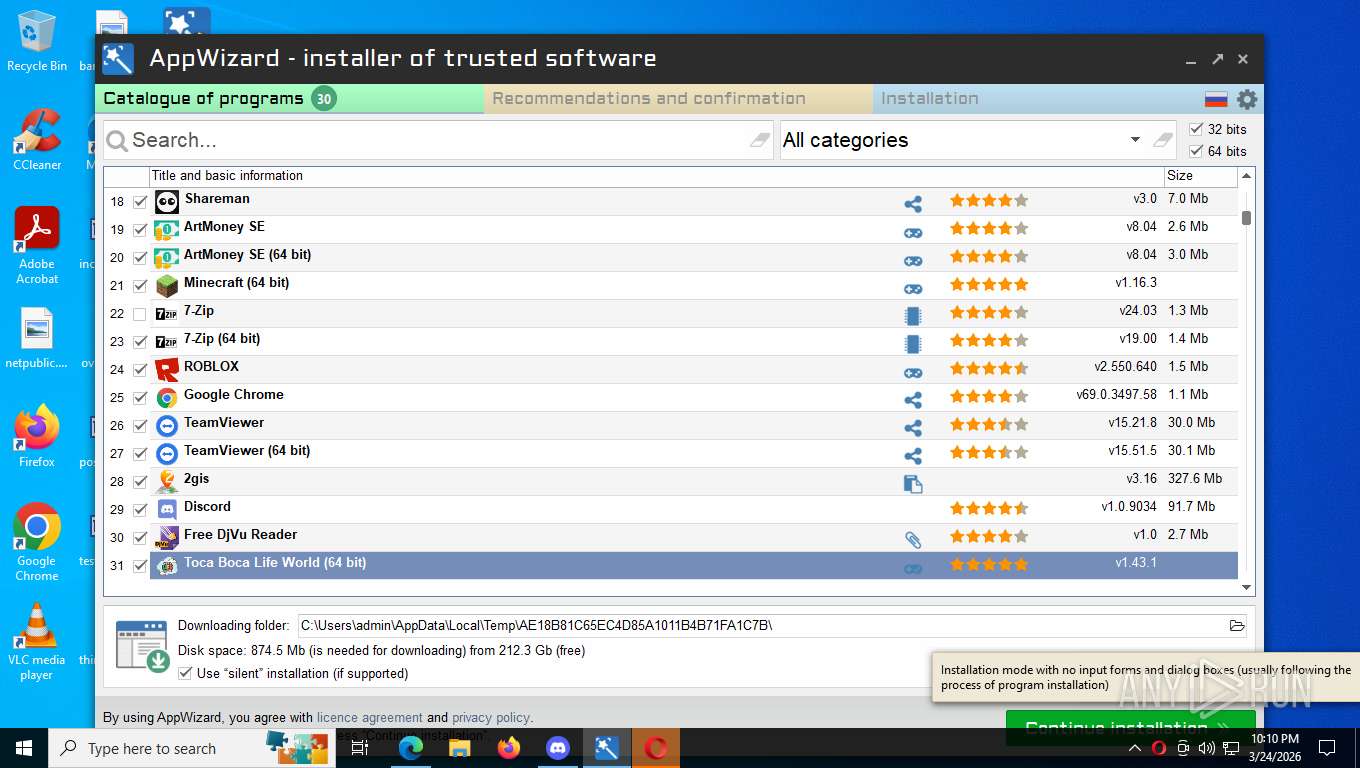The width and height of the screenshot is (1360, 768).
Task: Click Discord row star rating
Action: 989,508
